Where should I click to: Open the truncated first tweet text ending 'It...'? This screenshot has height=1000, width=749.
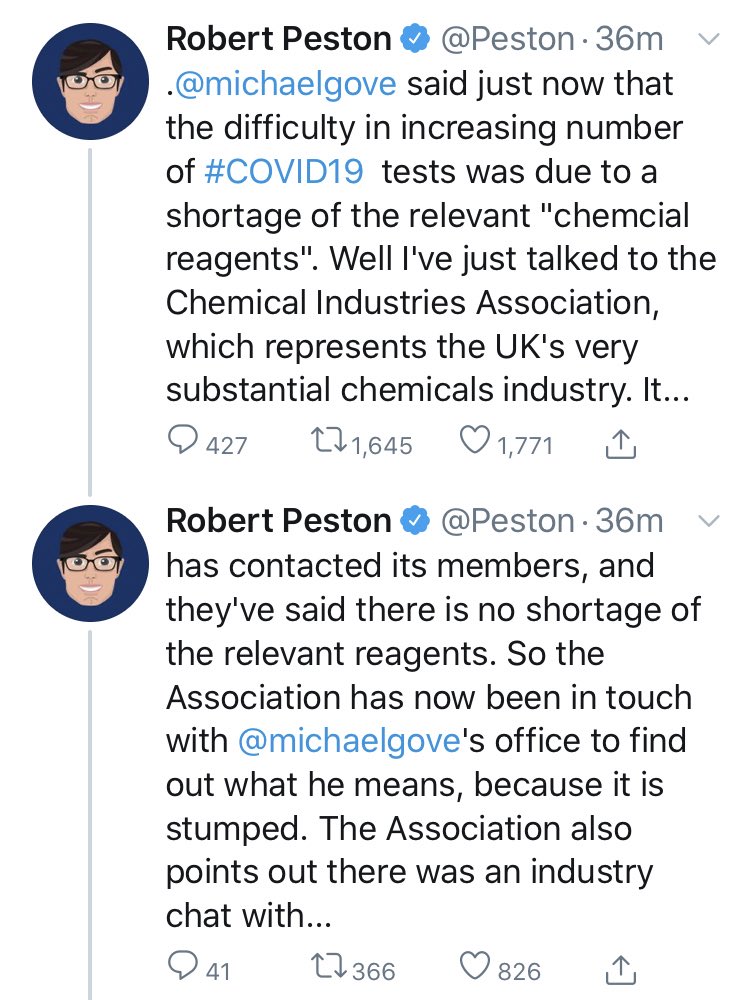(x=440, y=237)
